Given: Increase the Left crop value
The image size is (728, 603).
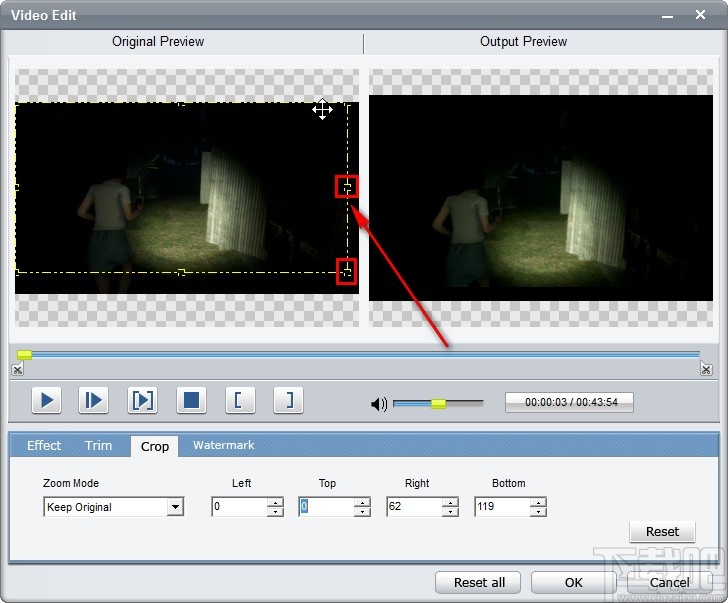Looking at the screenshot, I should [x=275, y=503].
